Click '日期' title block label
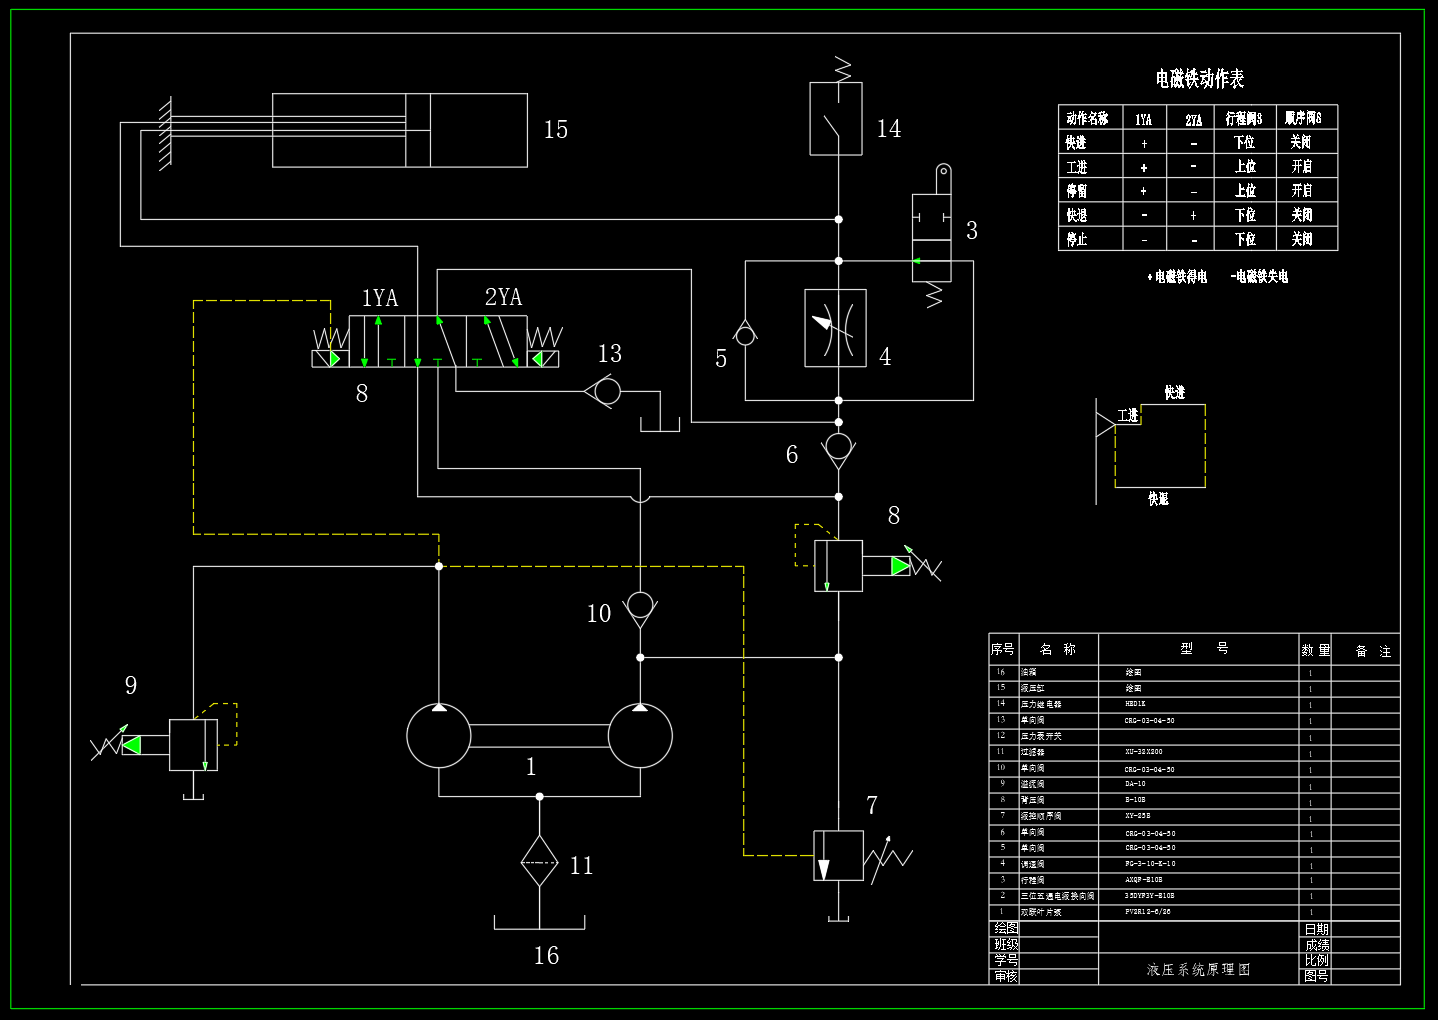The image size is (1438, 1020). pyautogui.click(x=1316, y=930)
